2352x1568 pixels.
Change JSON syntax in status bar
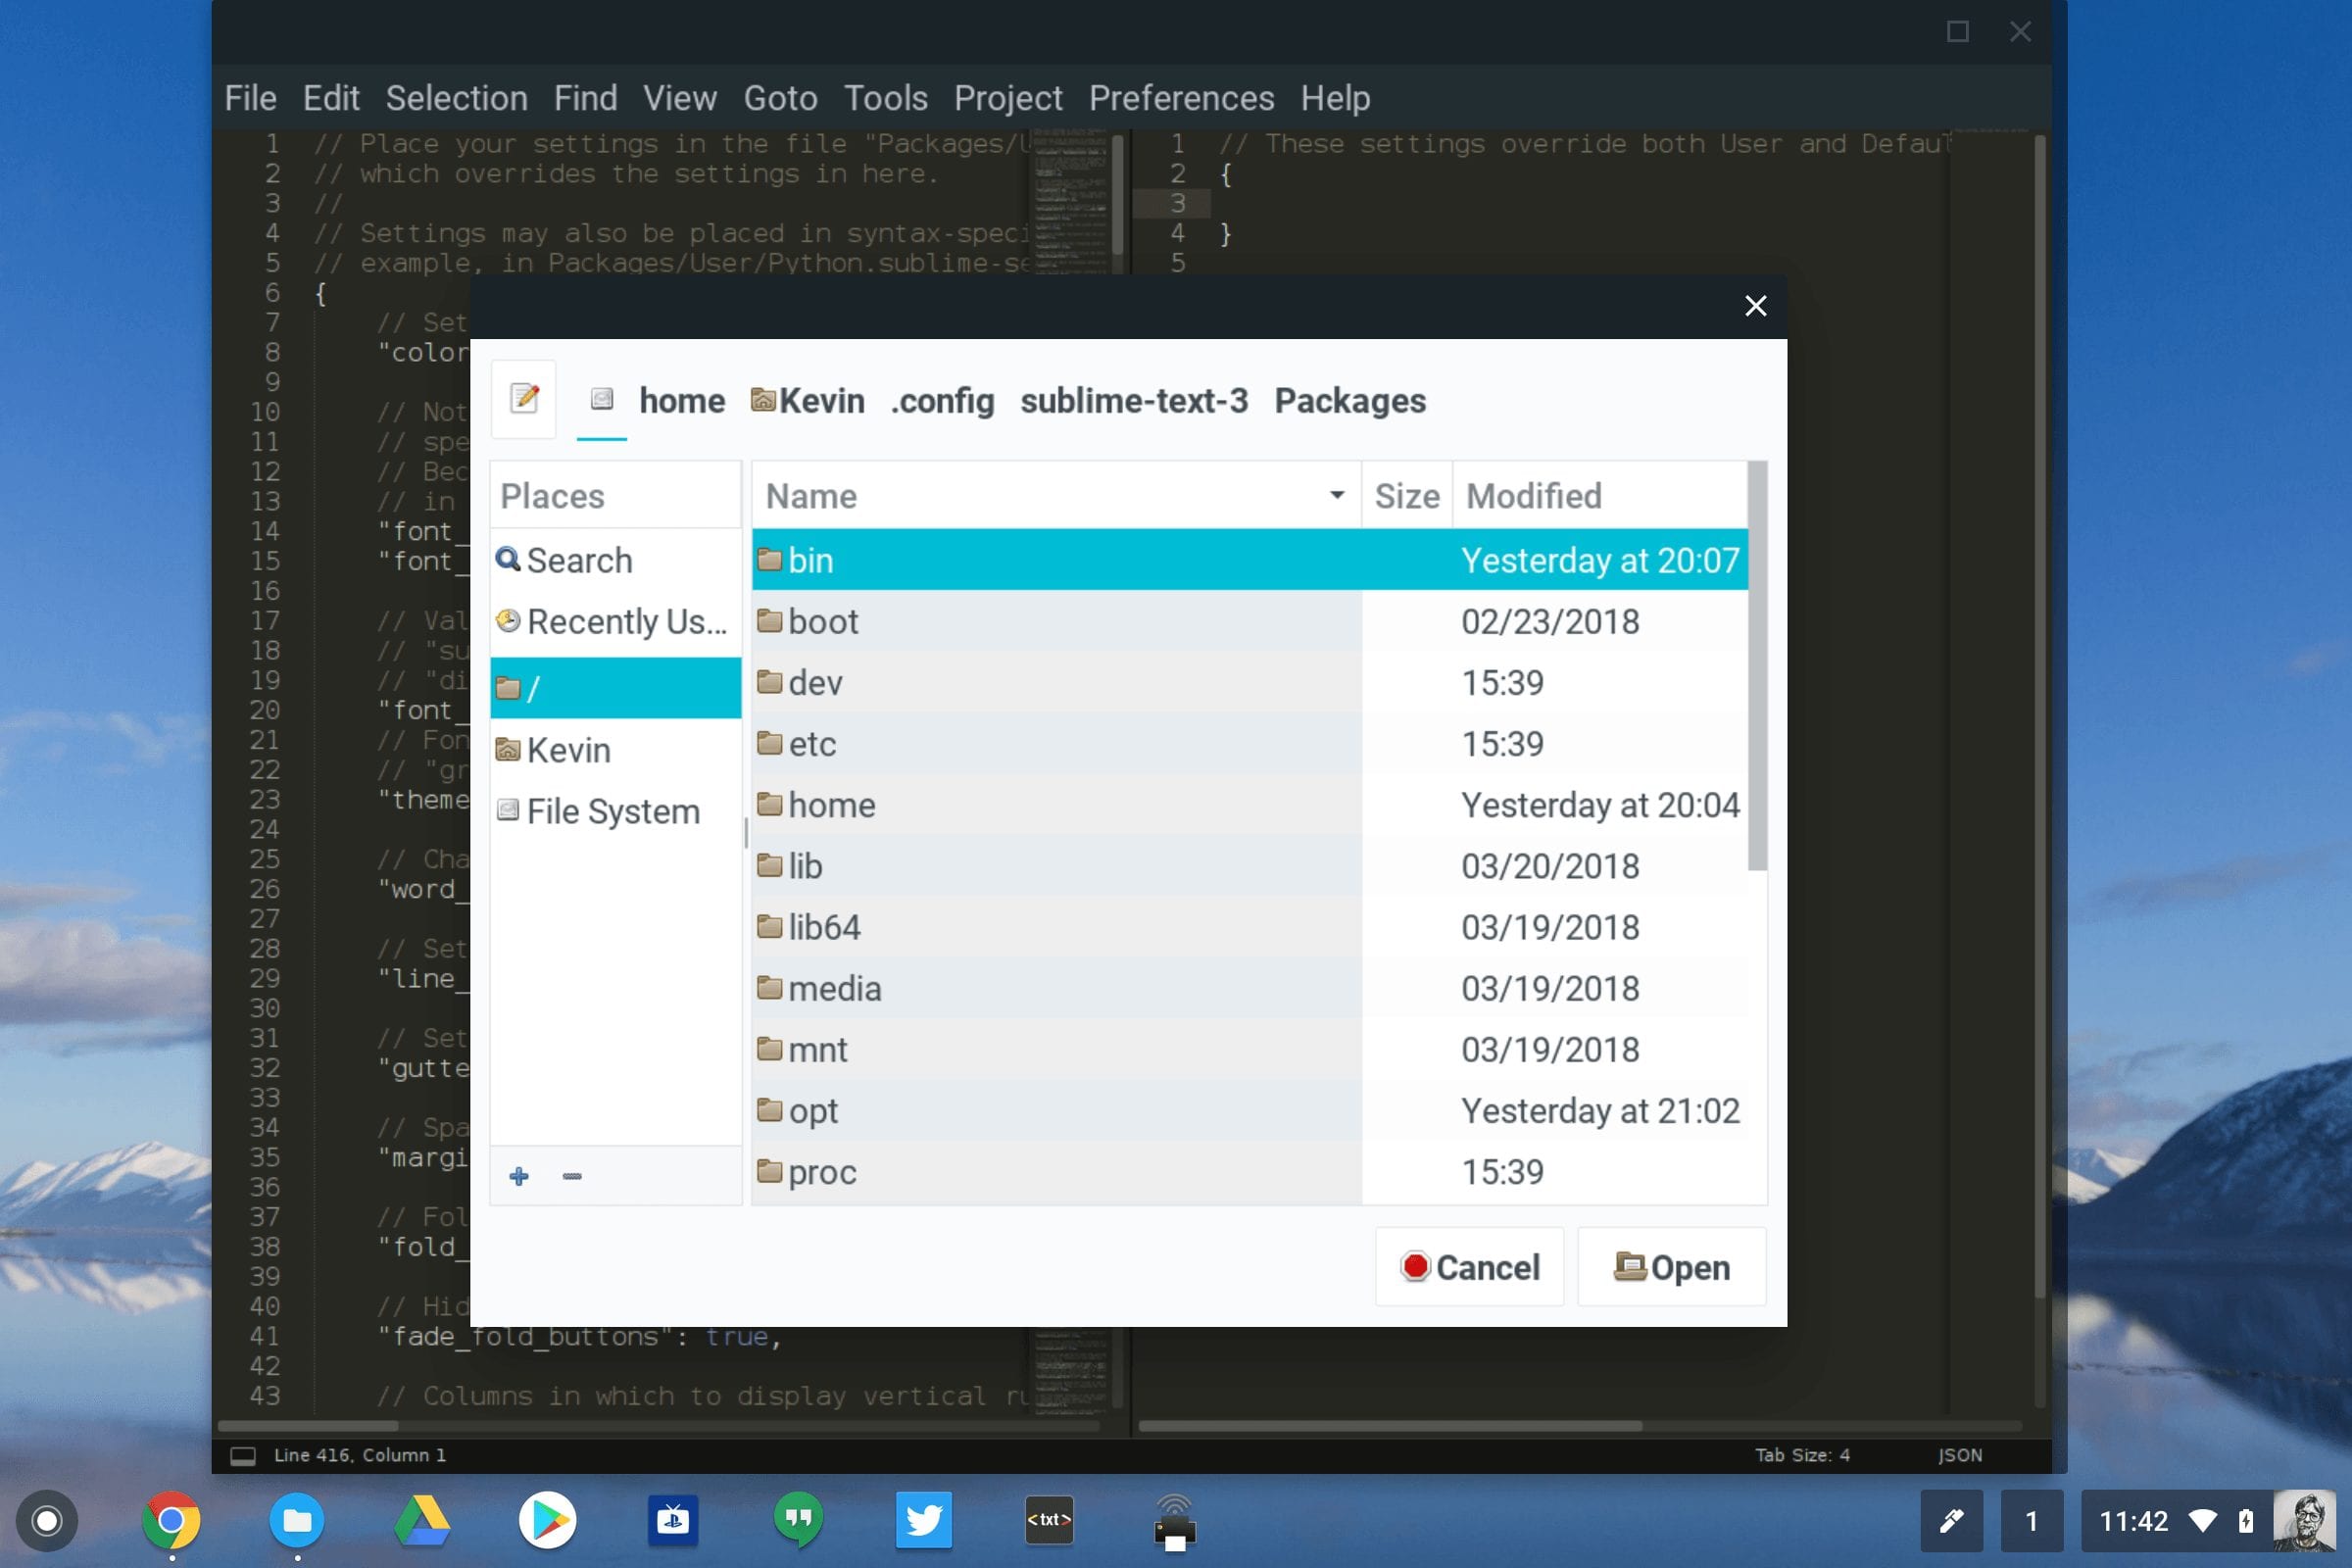[x=1960, y=1455]
